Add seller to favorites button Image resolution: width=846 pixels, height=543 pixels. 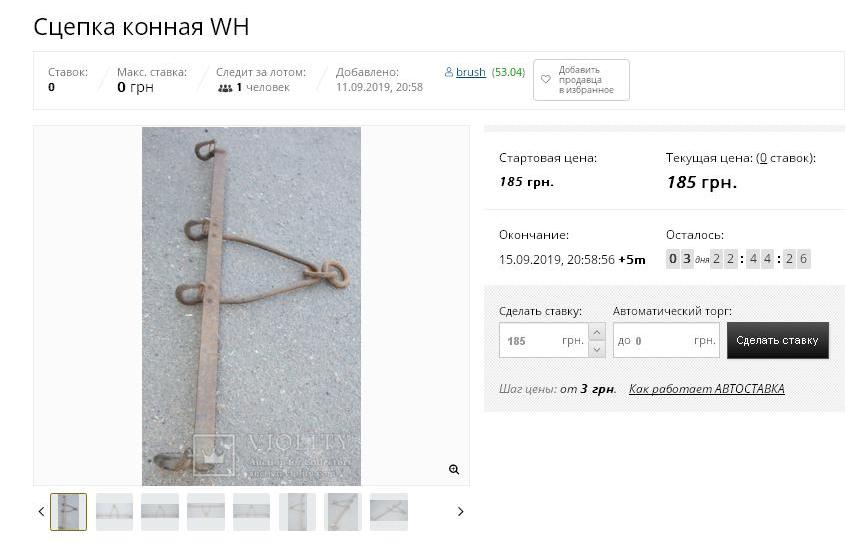tap(581, 80)
